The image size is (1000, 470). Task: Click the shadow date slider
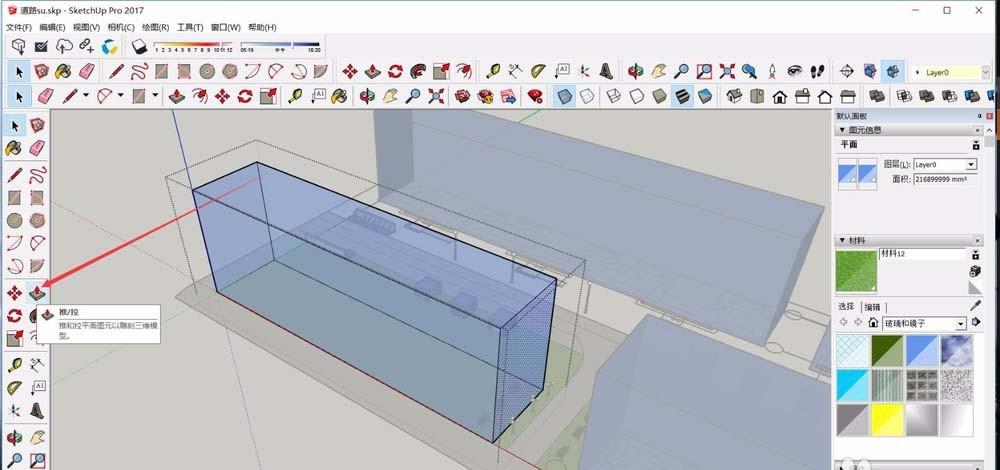(x=193, y=45)
